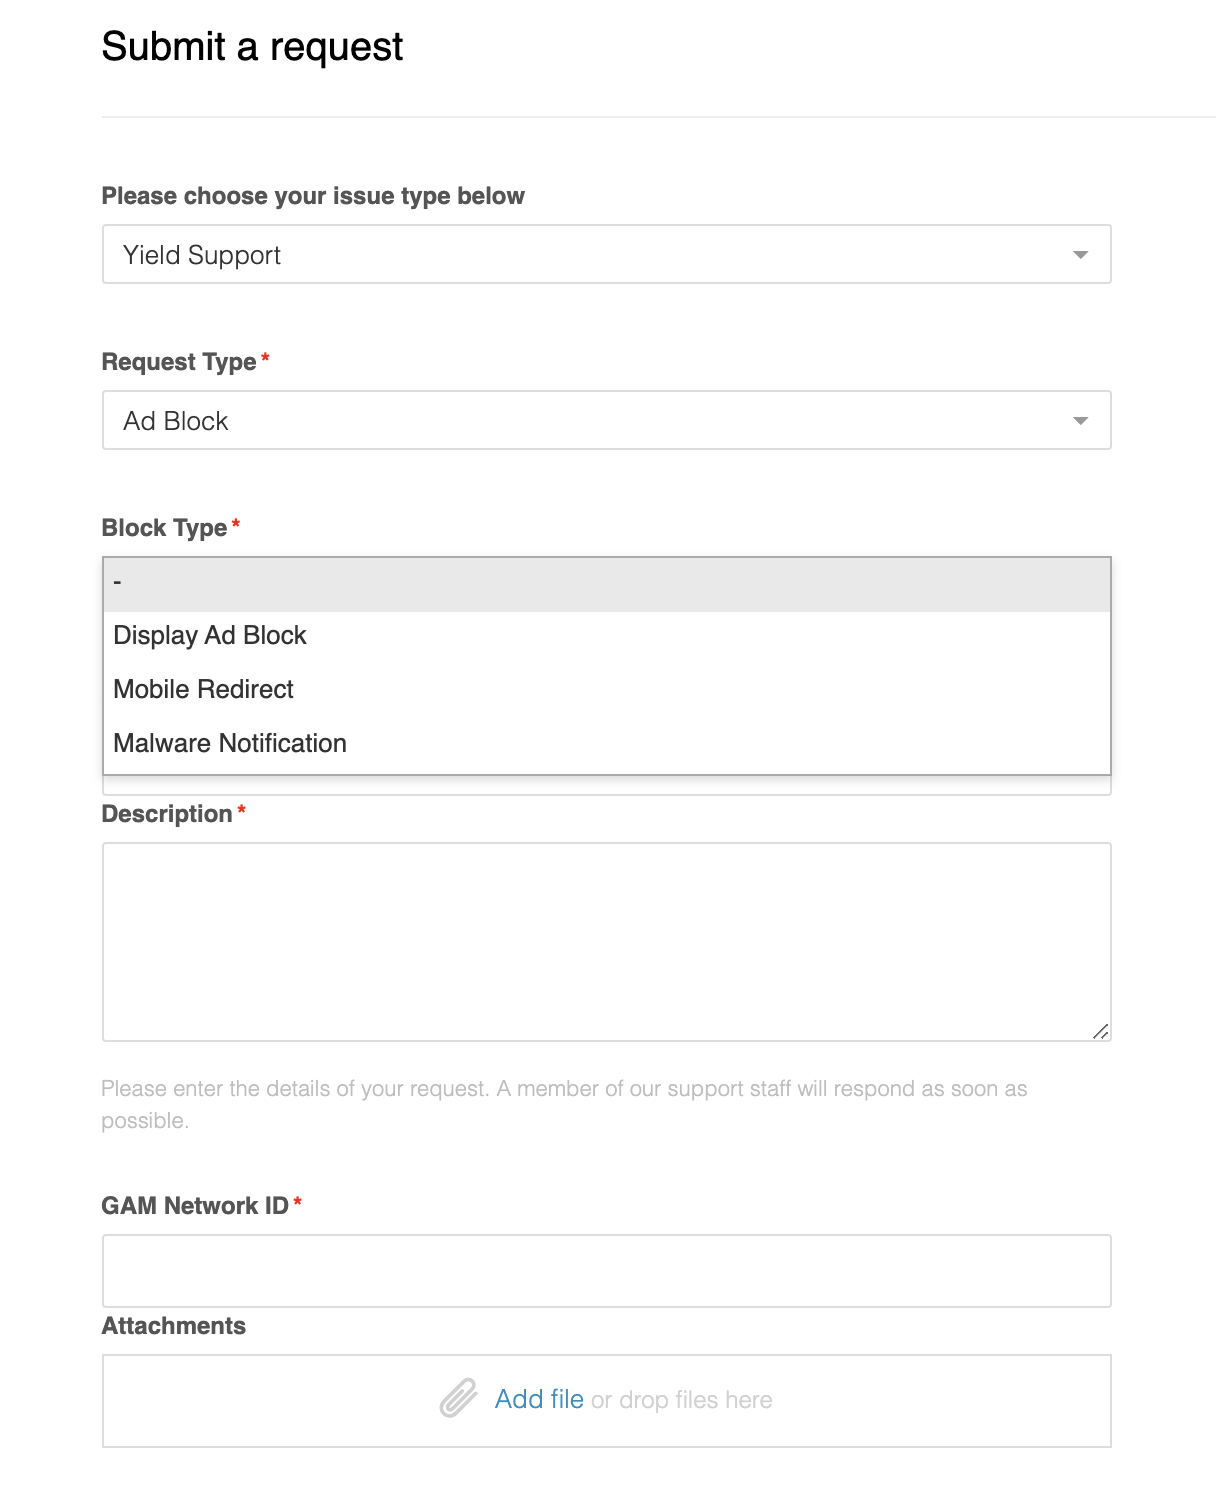Viewport: 1216px width, 1486px height.
Task: Click the Description field label
Action: pos(167,814)
